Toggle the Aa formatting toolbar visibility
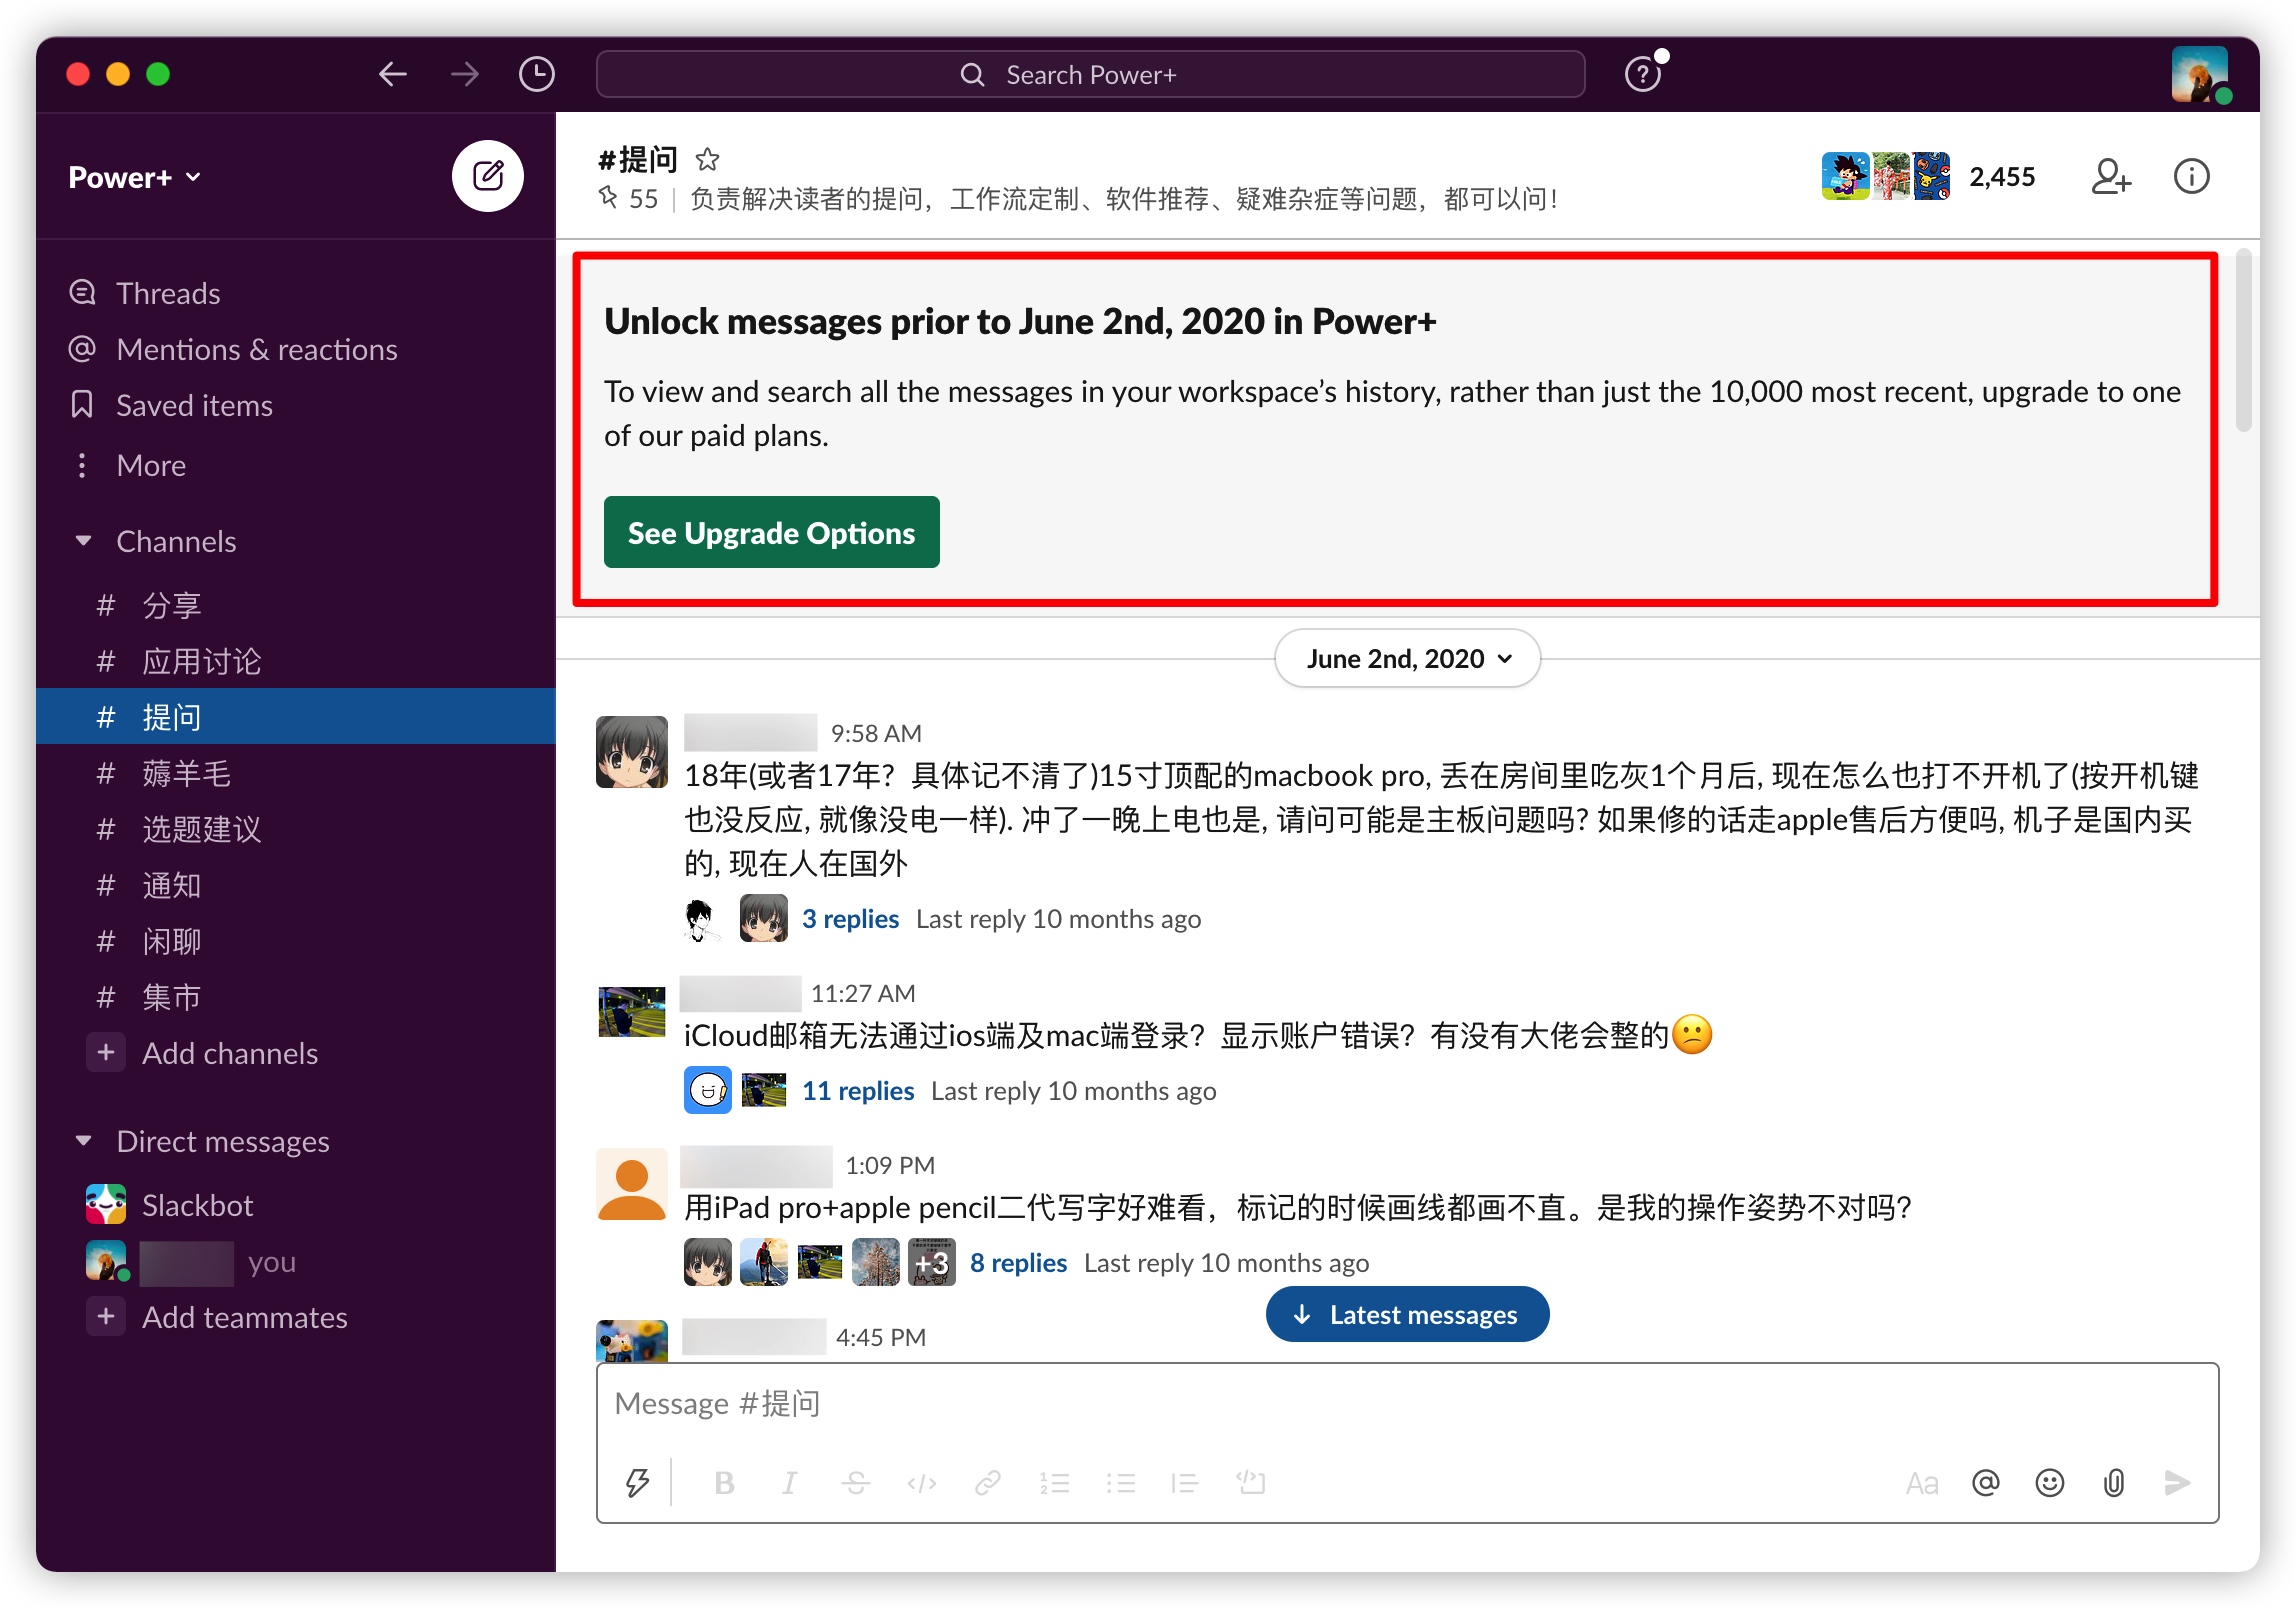 pos(1921,1482)
